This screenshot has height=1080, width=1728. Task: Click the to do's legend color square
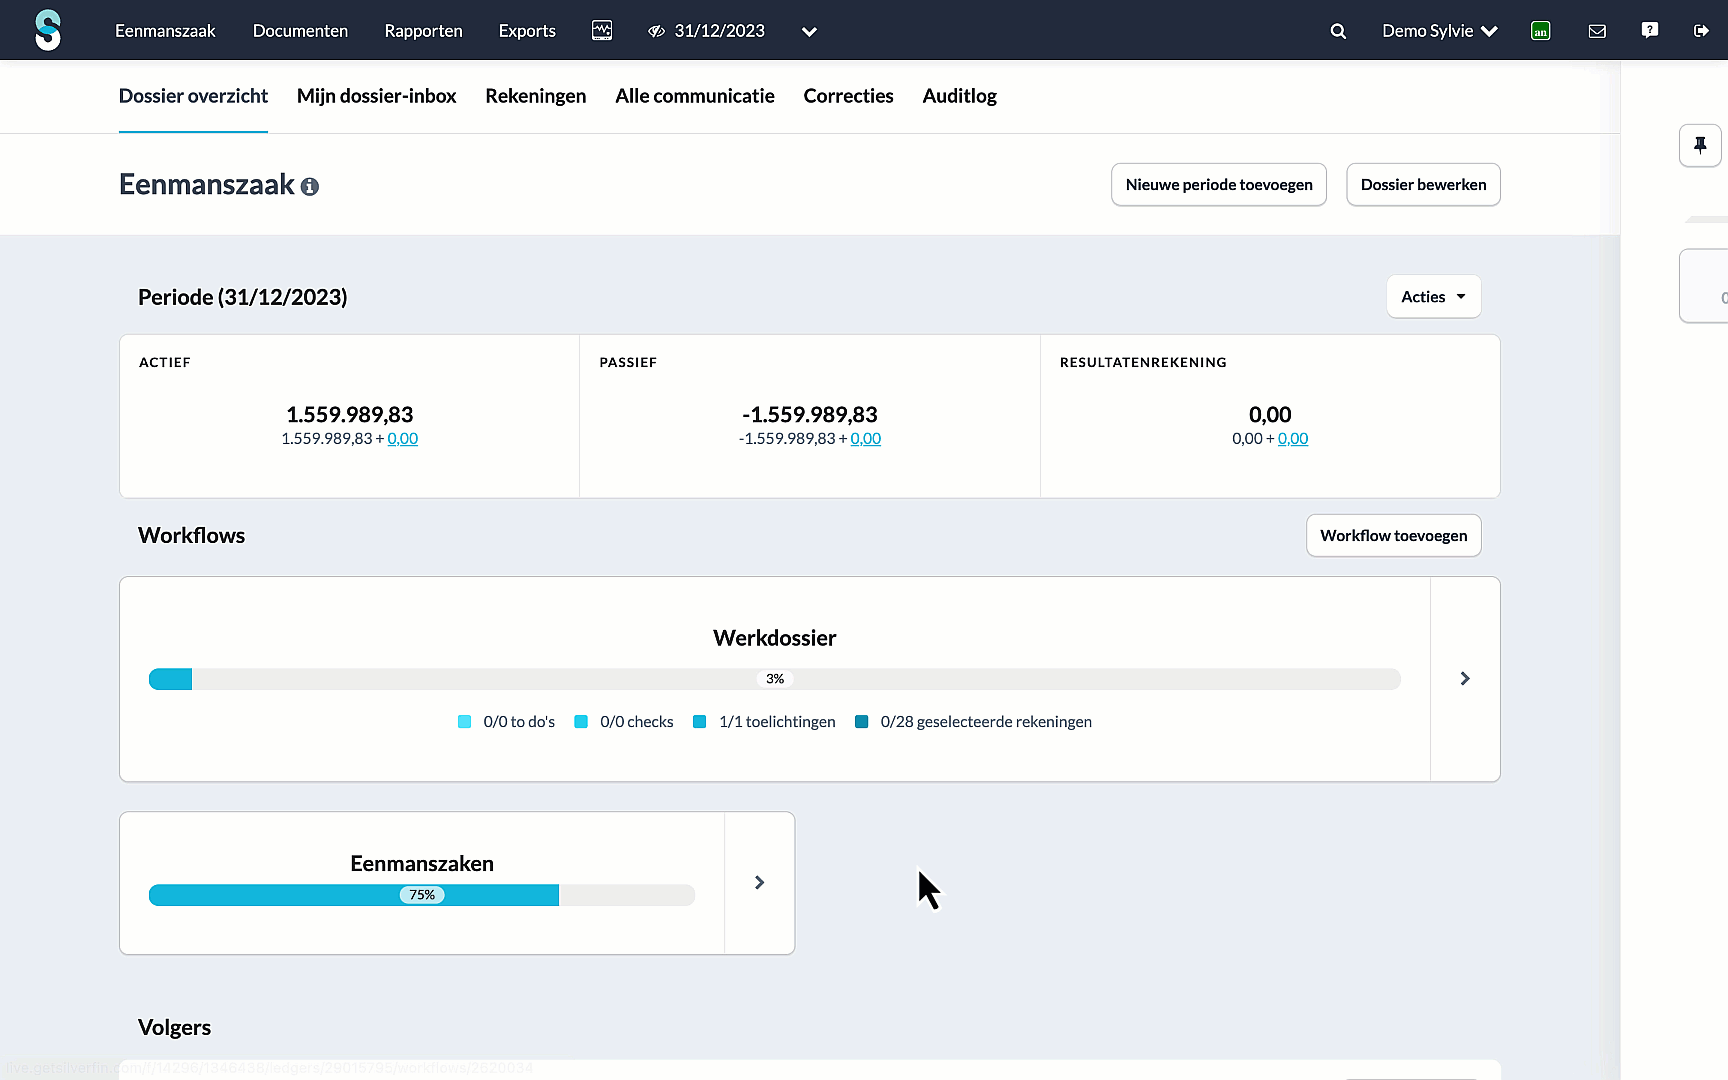point(464,722)
